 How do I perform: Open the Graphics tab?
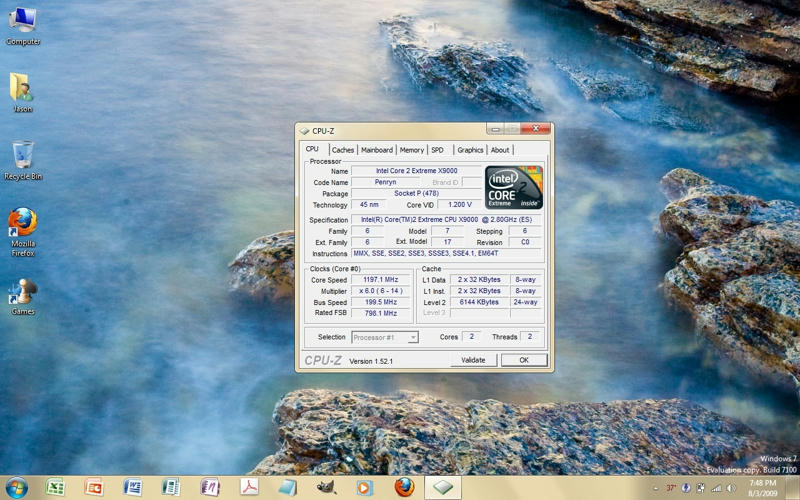(x=470, y=150)
